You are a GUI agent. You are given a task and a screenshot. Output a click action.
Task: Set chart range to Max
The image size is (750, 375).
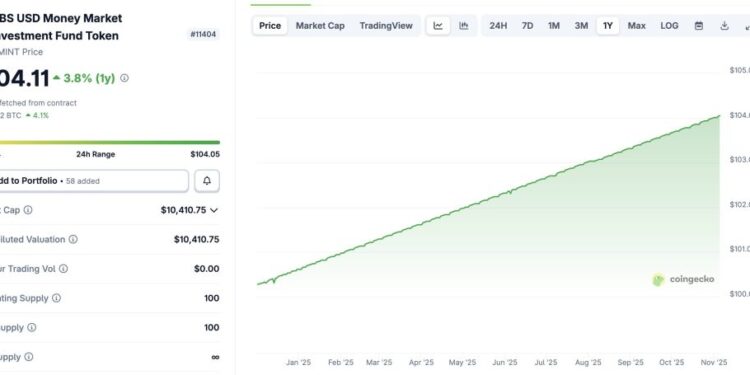pyautogui.click(x=637, y=26)
